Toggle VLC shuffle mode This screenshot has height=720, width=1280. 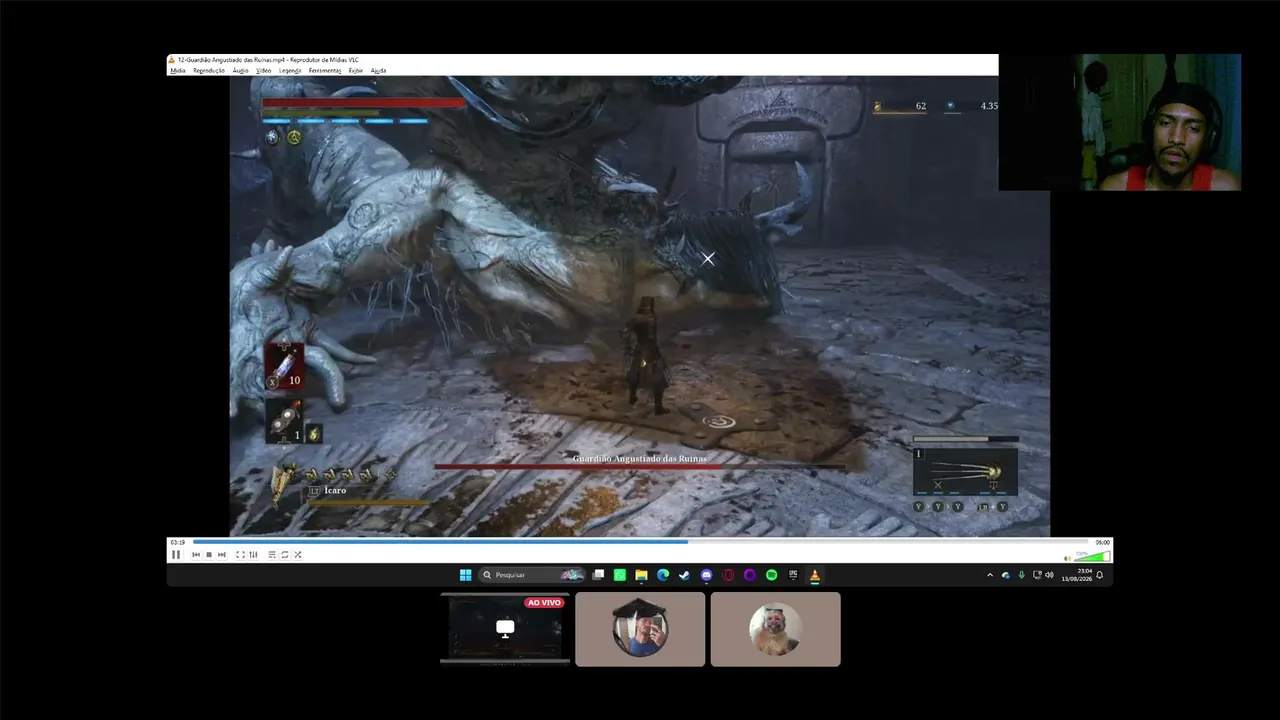pos(298,555)
